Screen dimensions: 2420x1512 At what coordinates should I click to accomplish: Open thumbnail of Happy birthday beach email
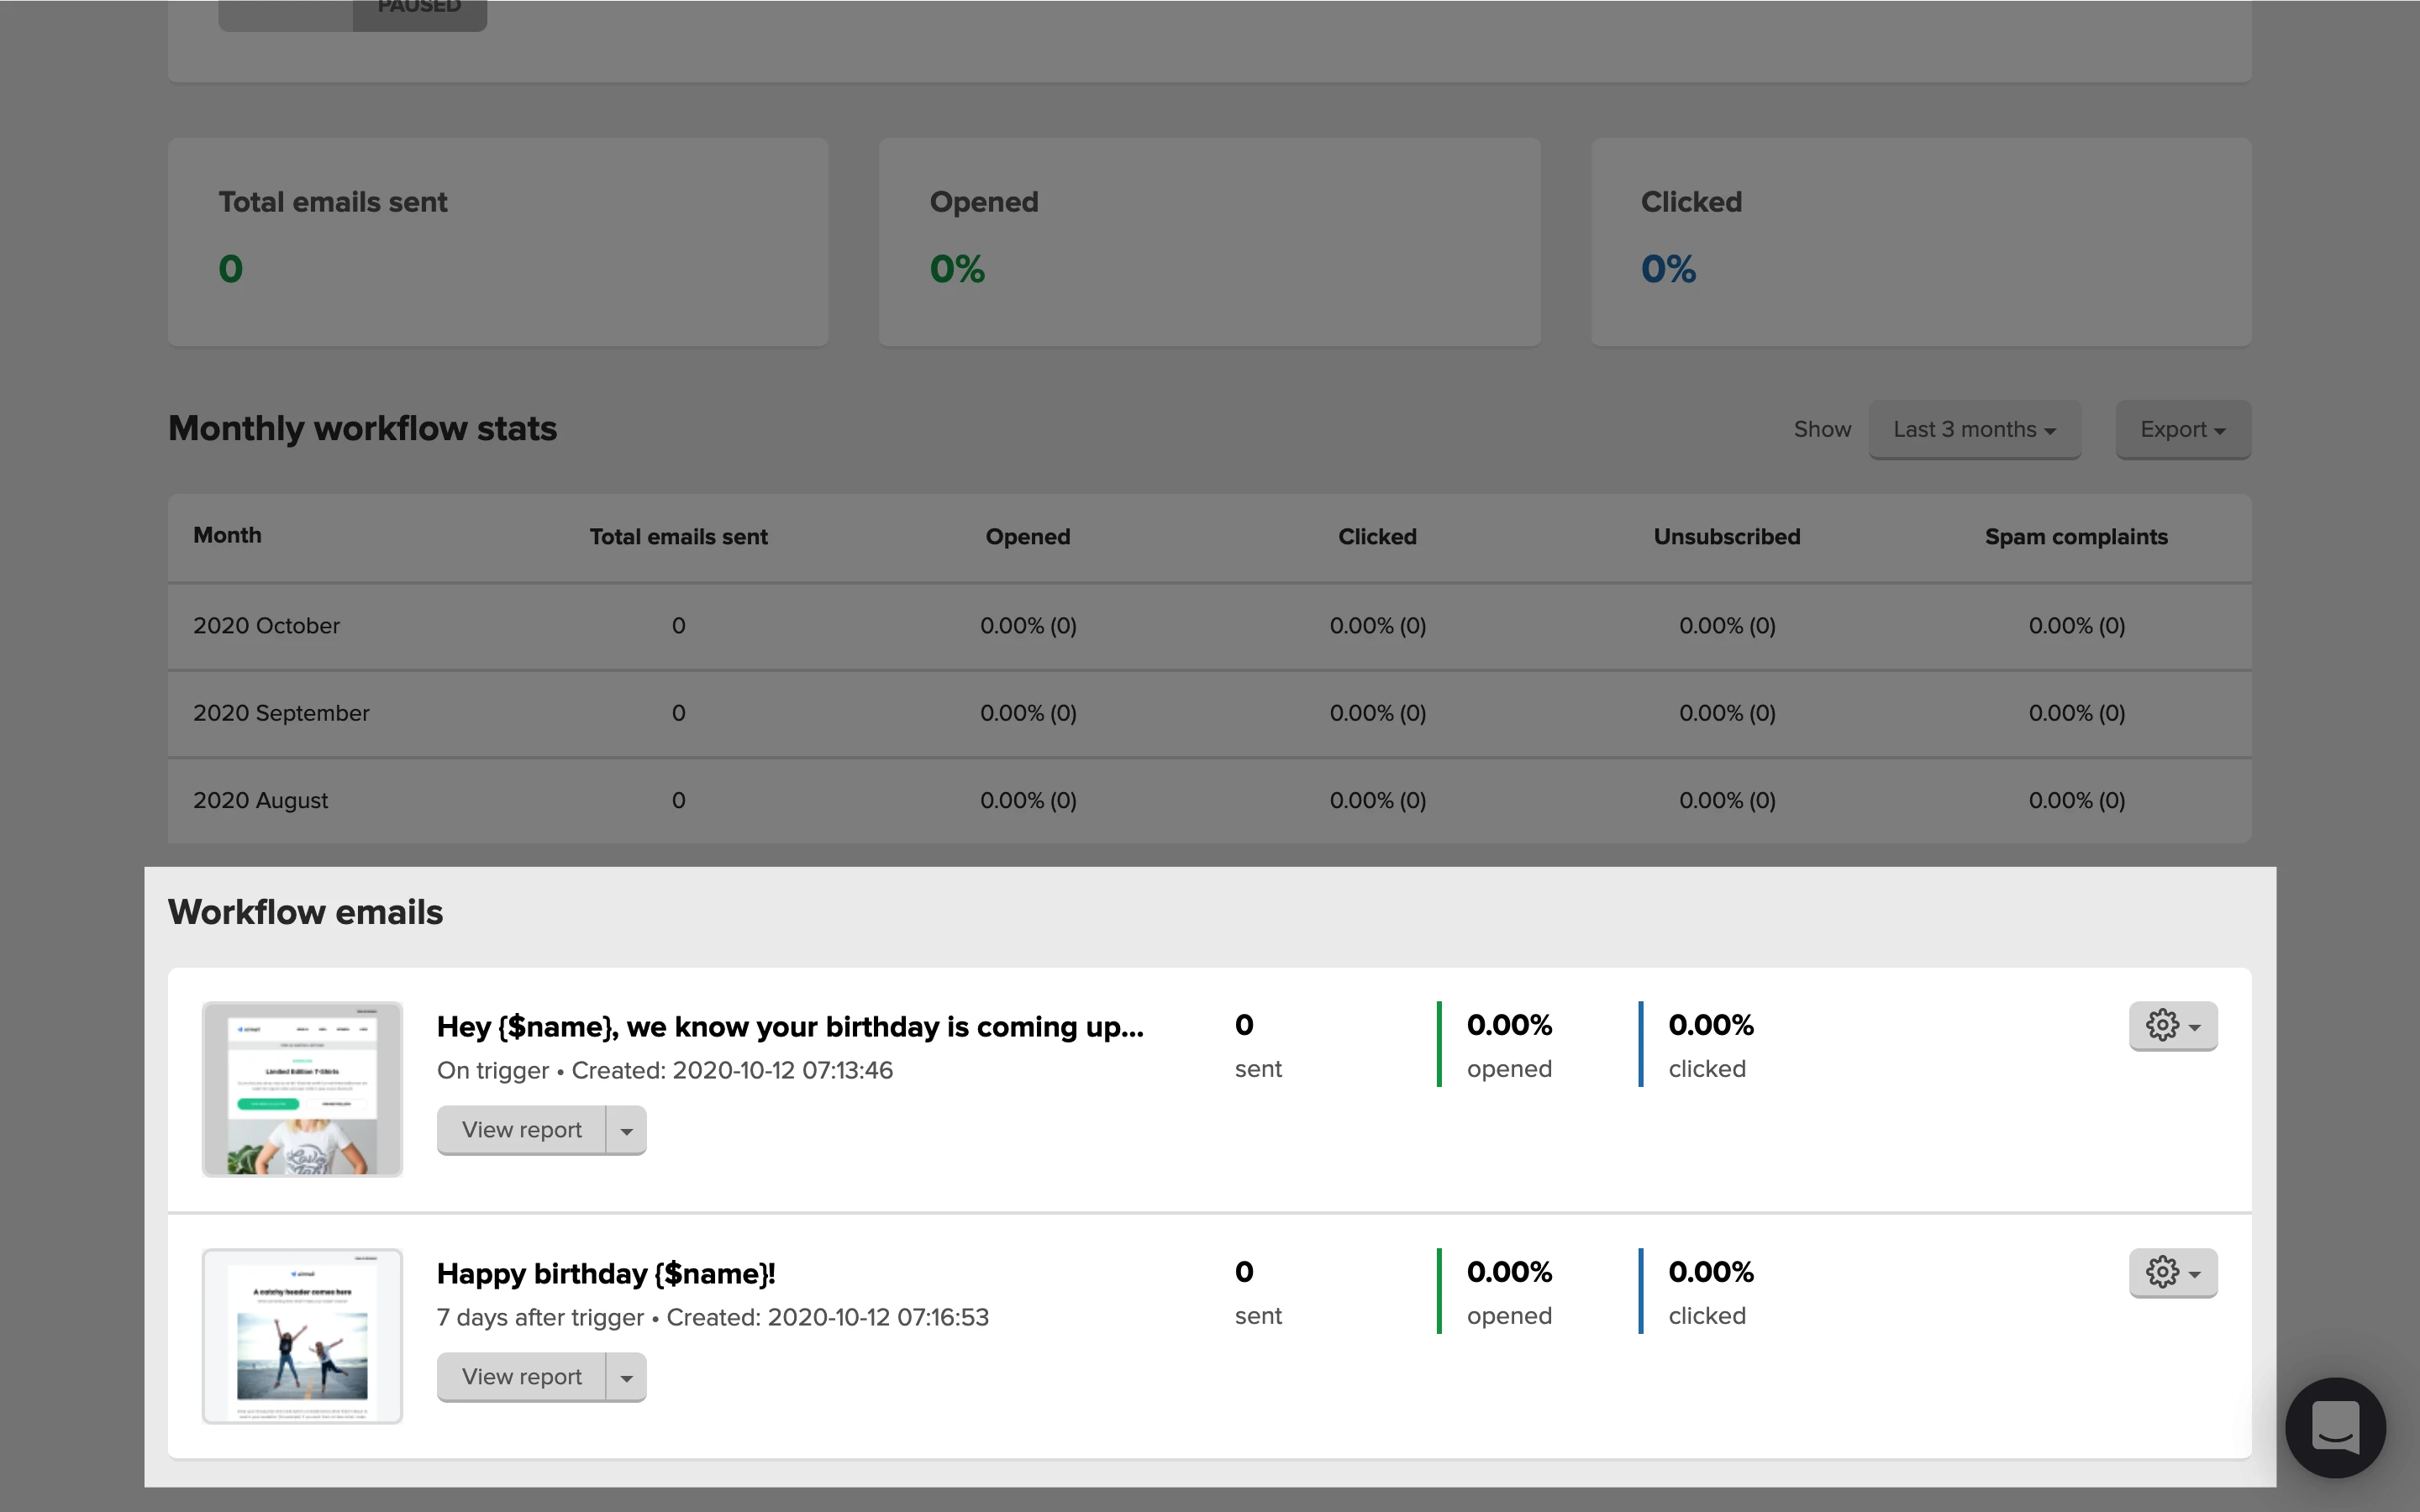point(302,1336)
